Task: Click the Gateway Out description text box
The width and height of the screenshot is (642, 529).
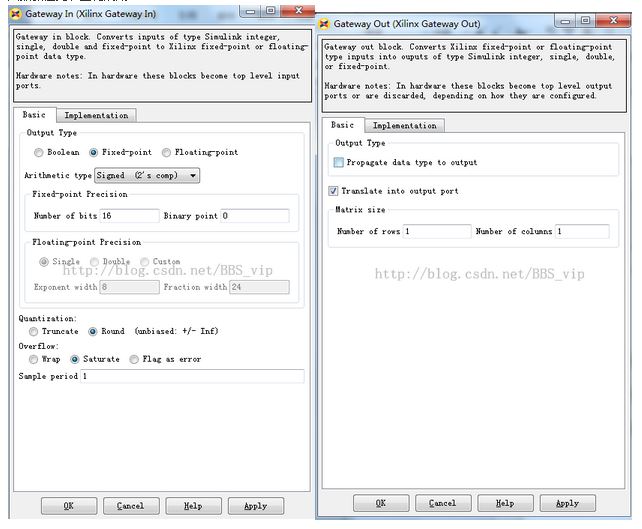Action: point(474,76)
